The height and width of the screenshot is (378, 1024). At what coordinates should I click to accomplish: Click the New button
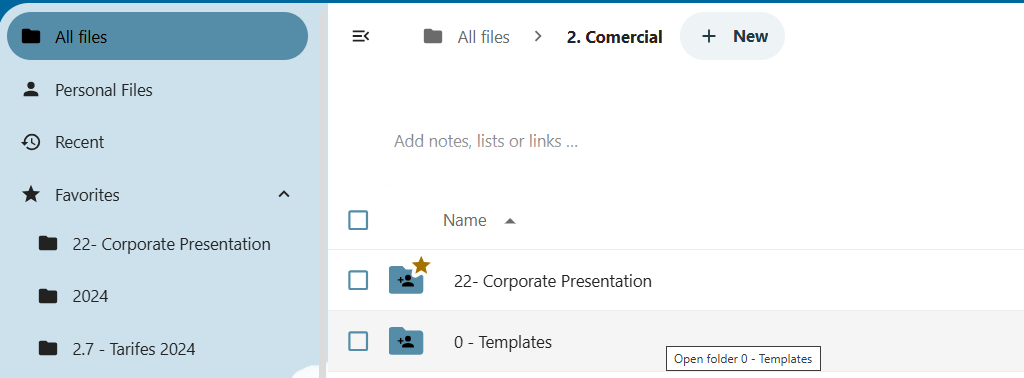(x=732, y=37)
